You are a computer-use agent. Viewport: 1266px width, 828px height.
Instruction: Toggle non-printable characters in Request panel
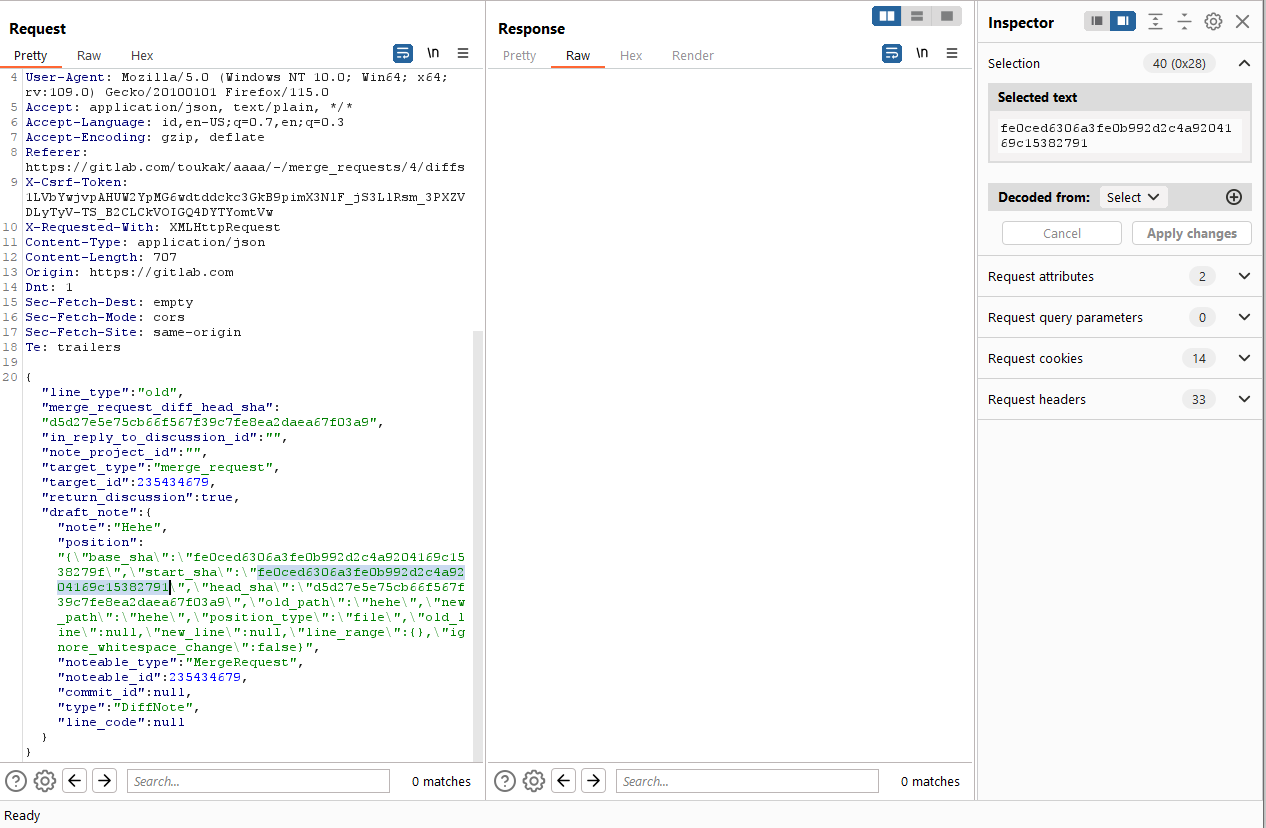[433, 53]
